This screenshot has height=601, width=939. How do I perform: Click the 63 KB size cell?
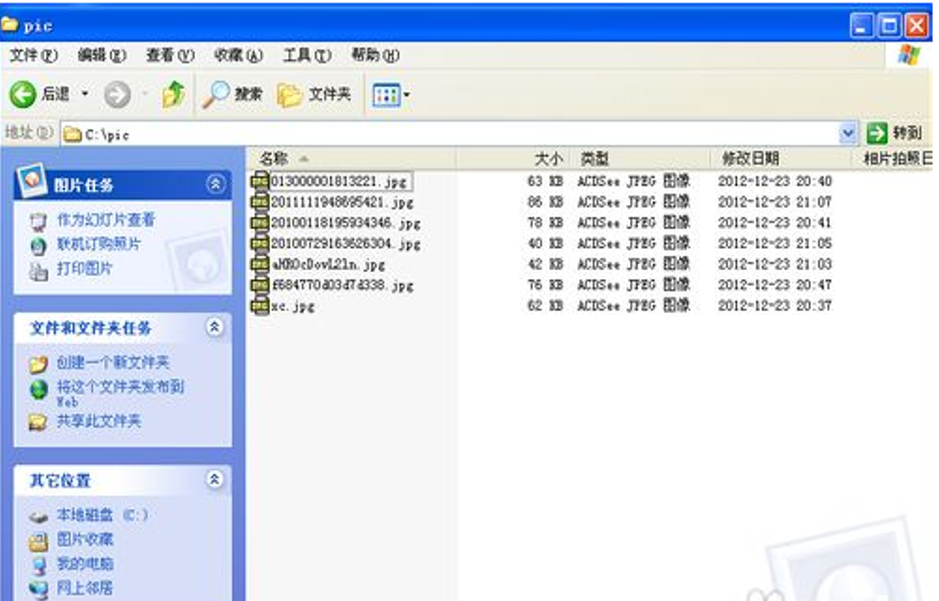[545, 181]
